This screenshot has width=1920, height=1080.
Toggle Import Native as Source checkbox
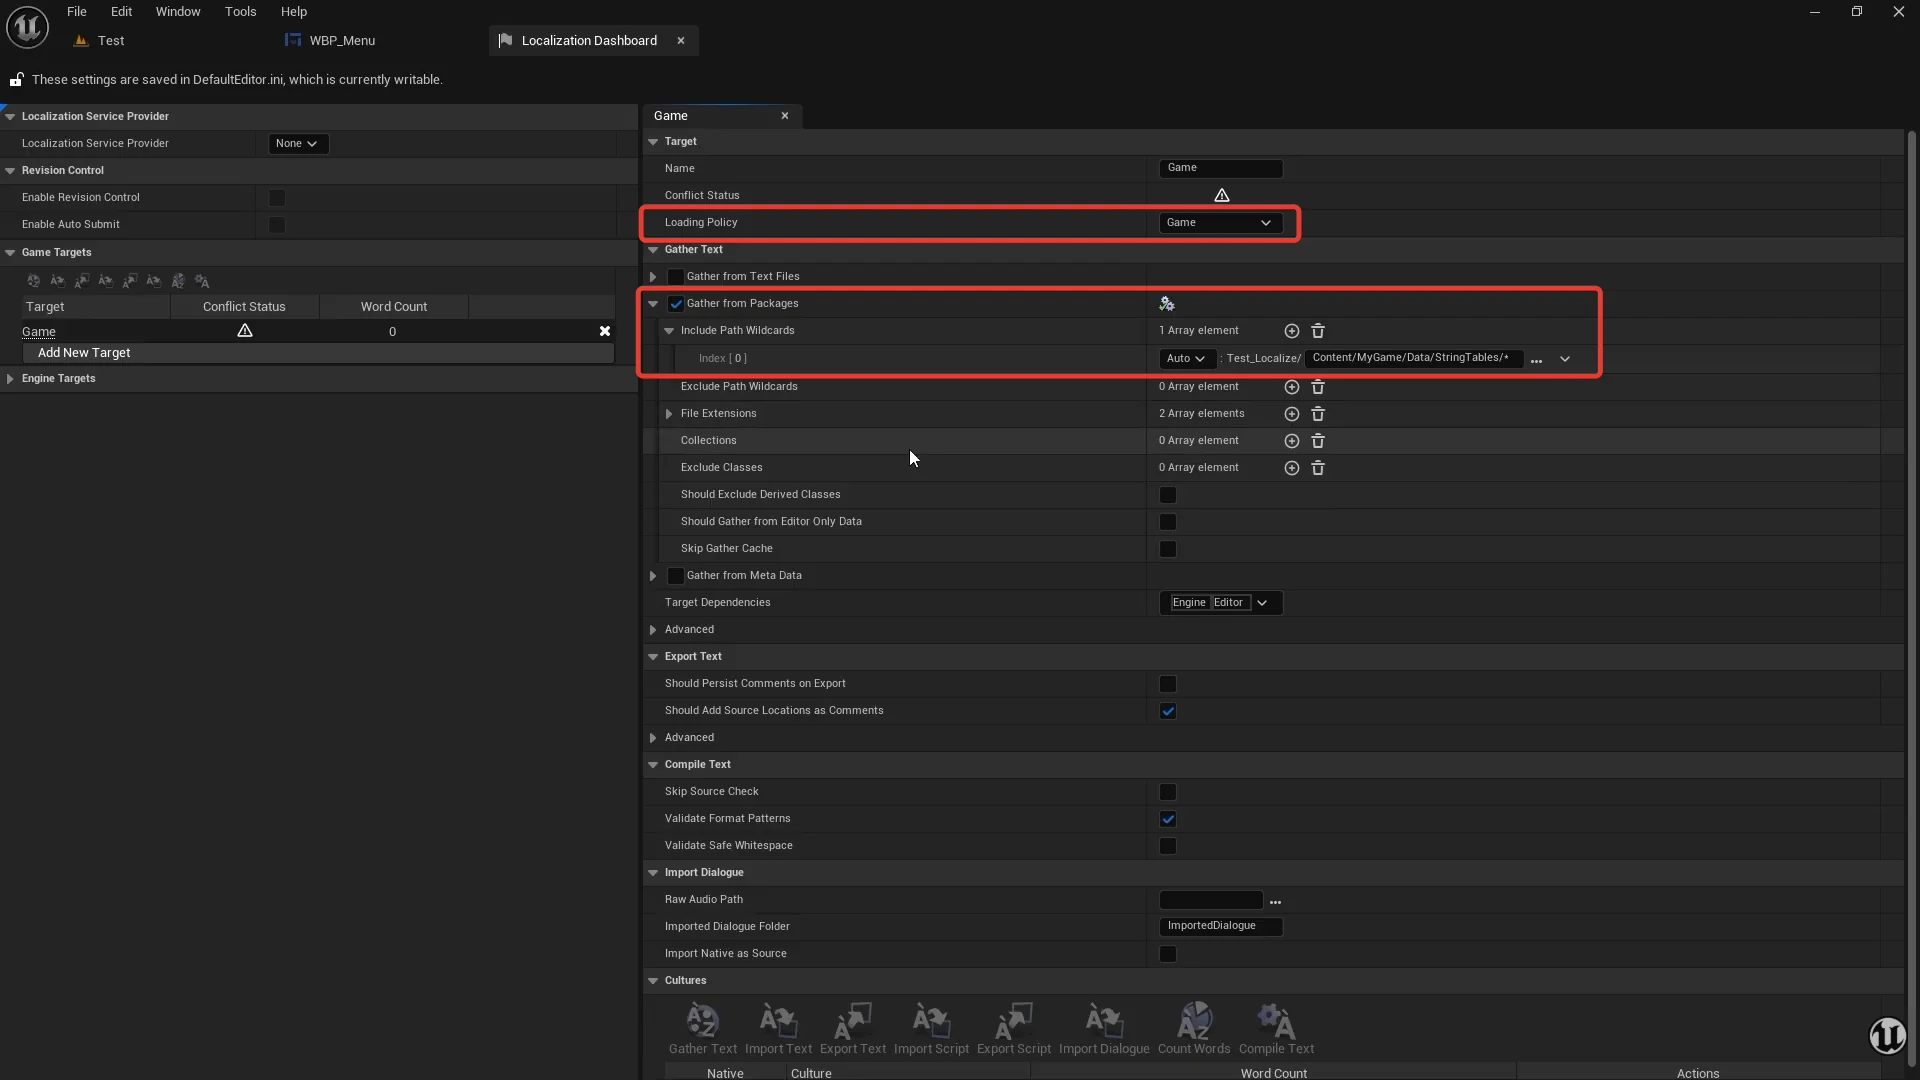click(x=1168, y=954)
